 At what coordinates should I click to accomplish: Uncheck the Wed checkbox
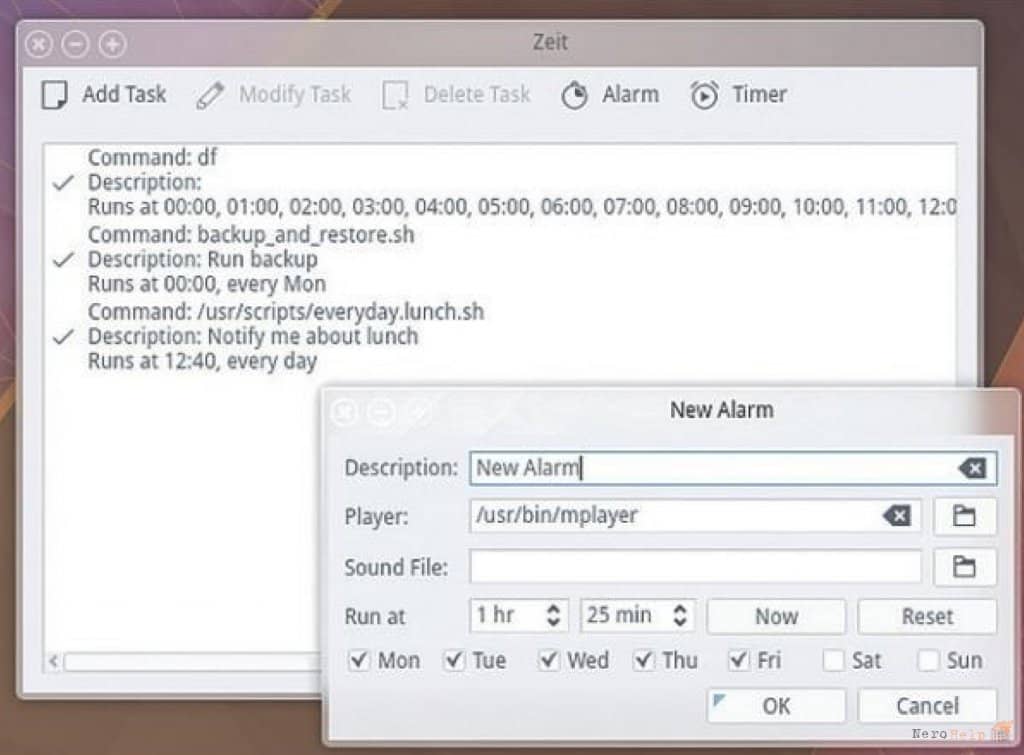(549, 660)
